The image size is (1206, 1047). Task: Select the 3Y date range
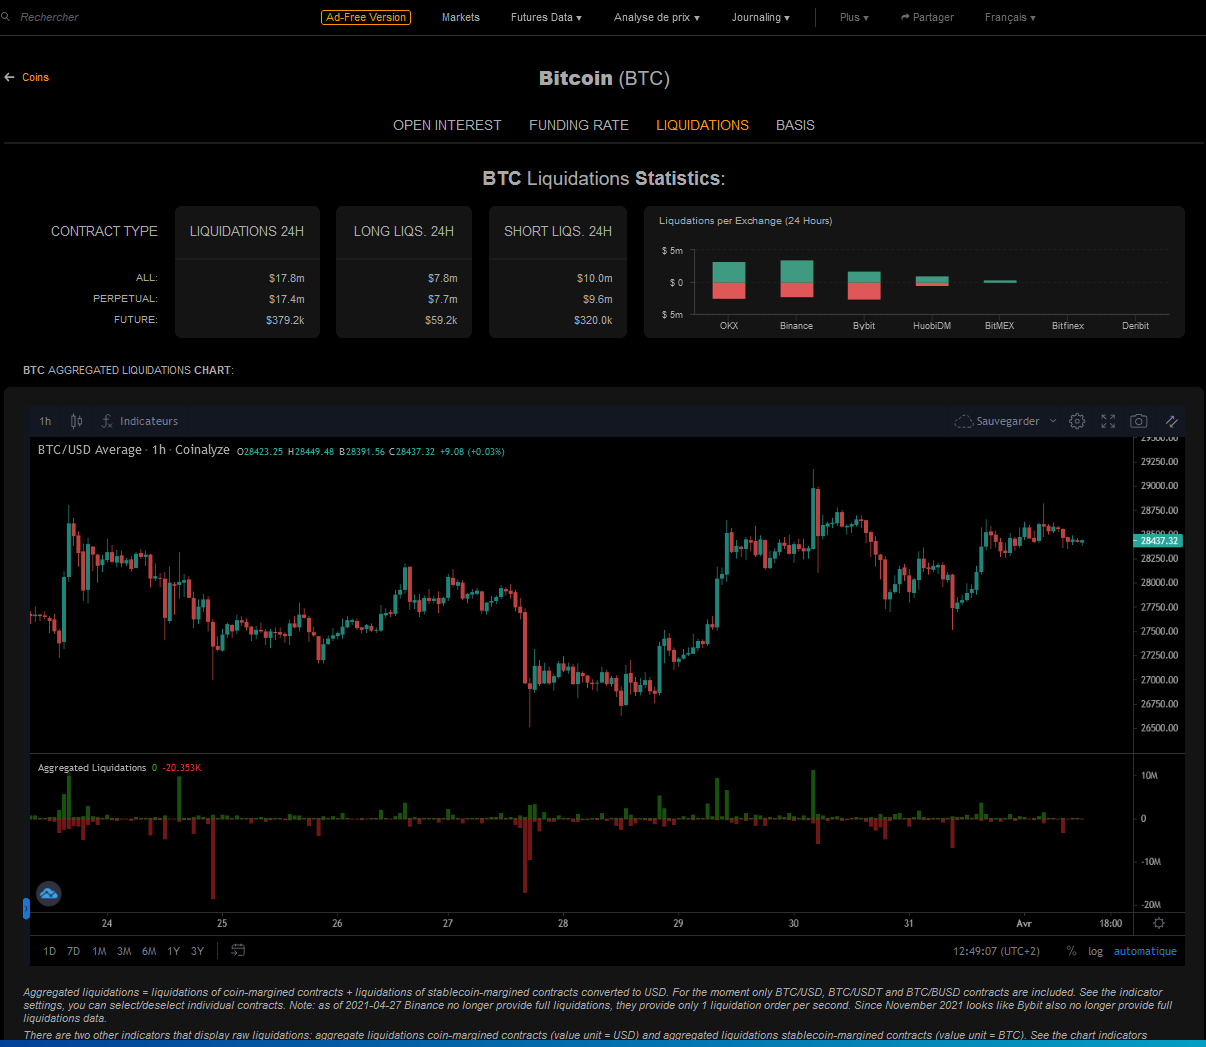(x=197, y=951)
